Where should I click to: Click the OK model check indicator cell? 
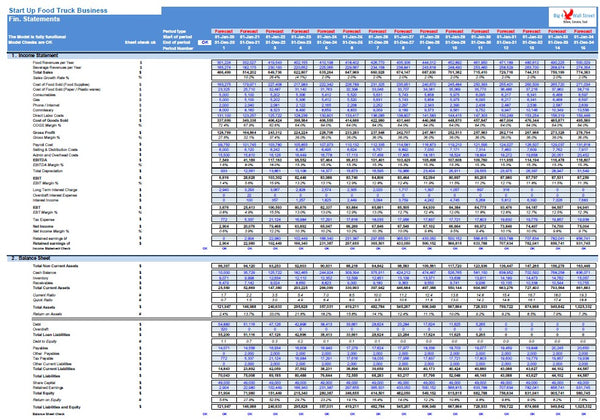(x=205, y=42)
